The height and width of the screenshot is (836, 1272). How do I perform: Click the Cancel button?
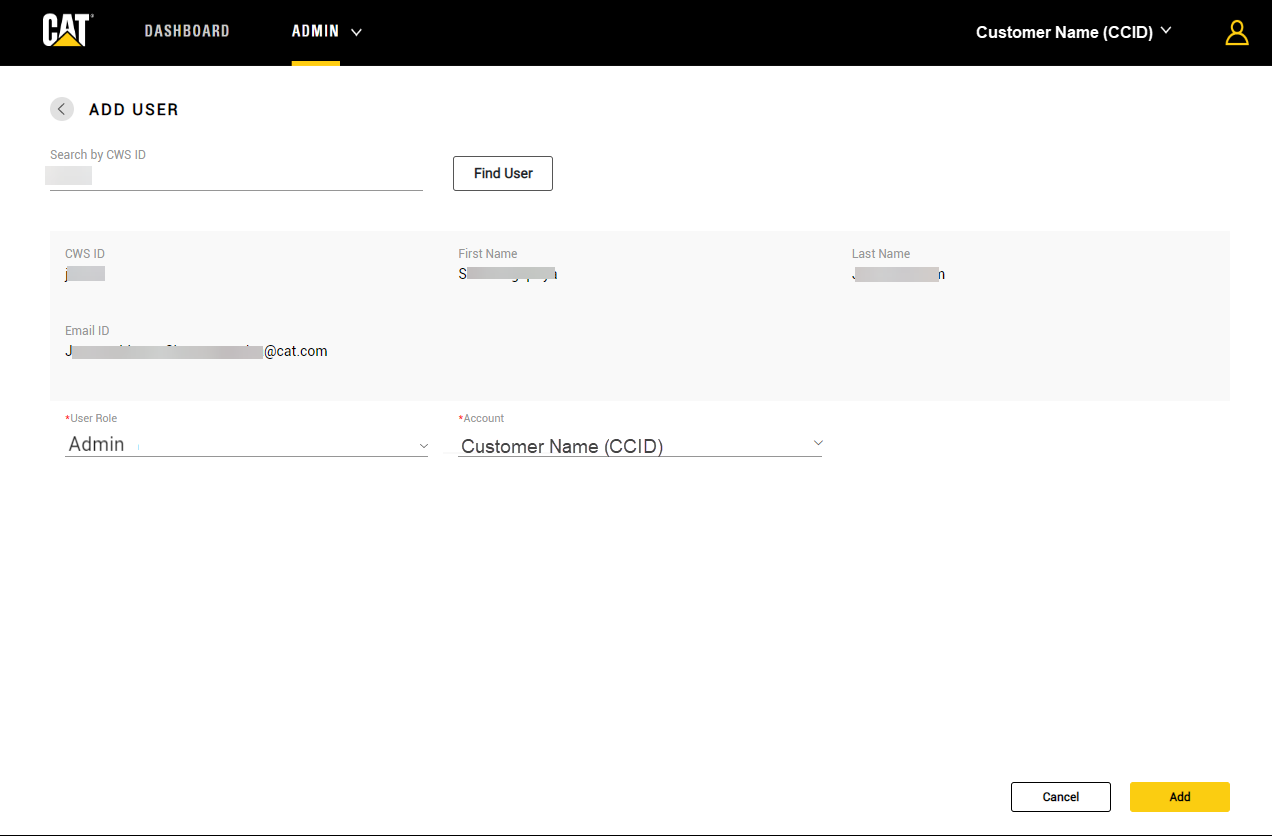pyautogui.click(x=1060, y=797)
